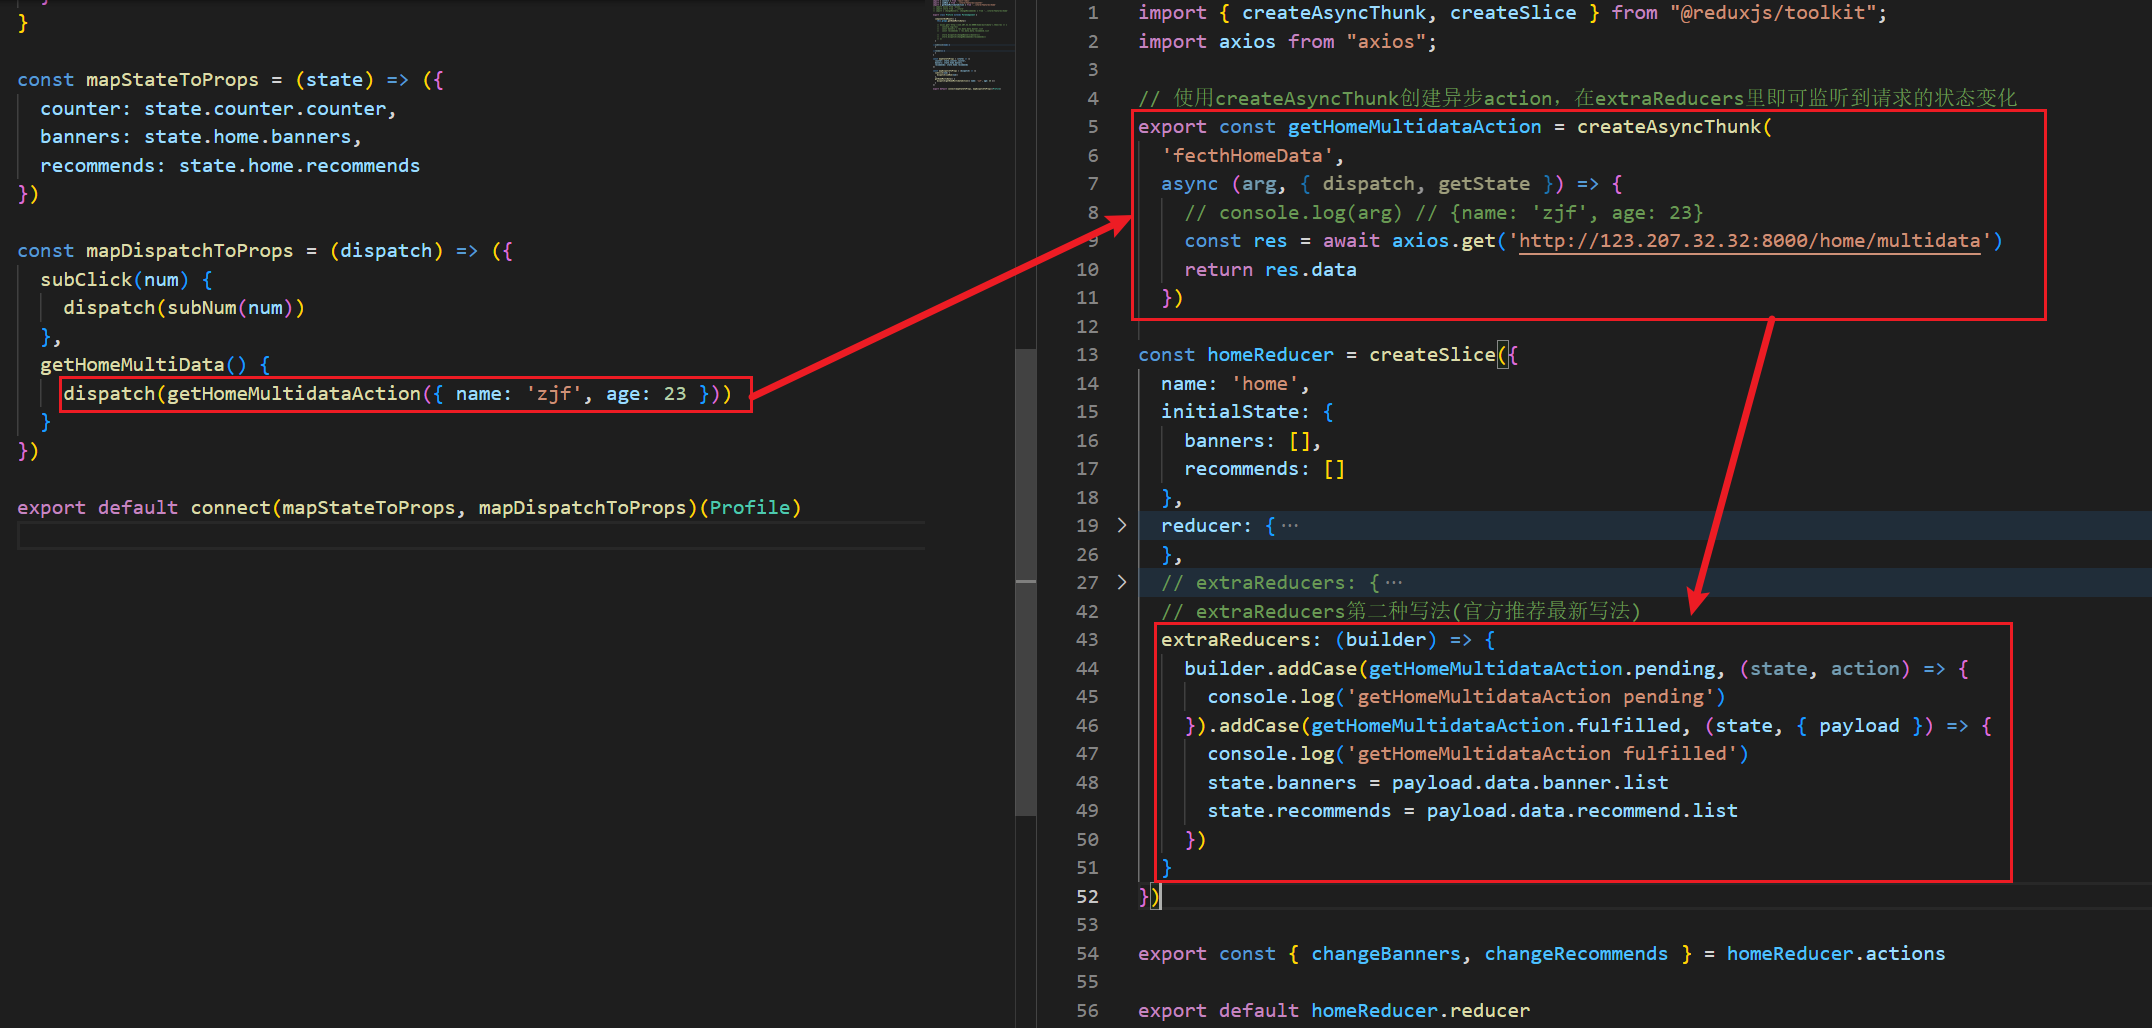Viewport: 2152px width, 1028px height.
Task: Click 'state.counter.counter' in left editor
Action: [x=265, y=109]
